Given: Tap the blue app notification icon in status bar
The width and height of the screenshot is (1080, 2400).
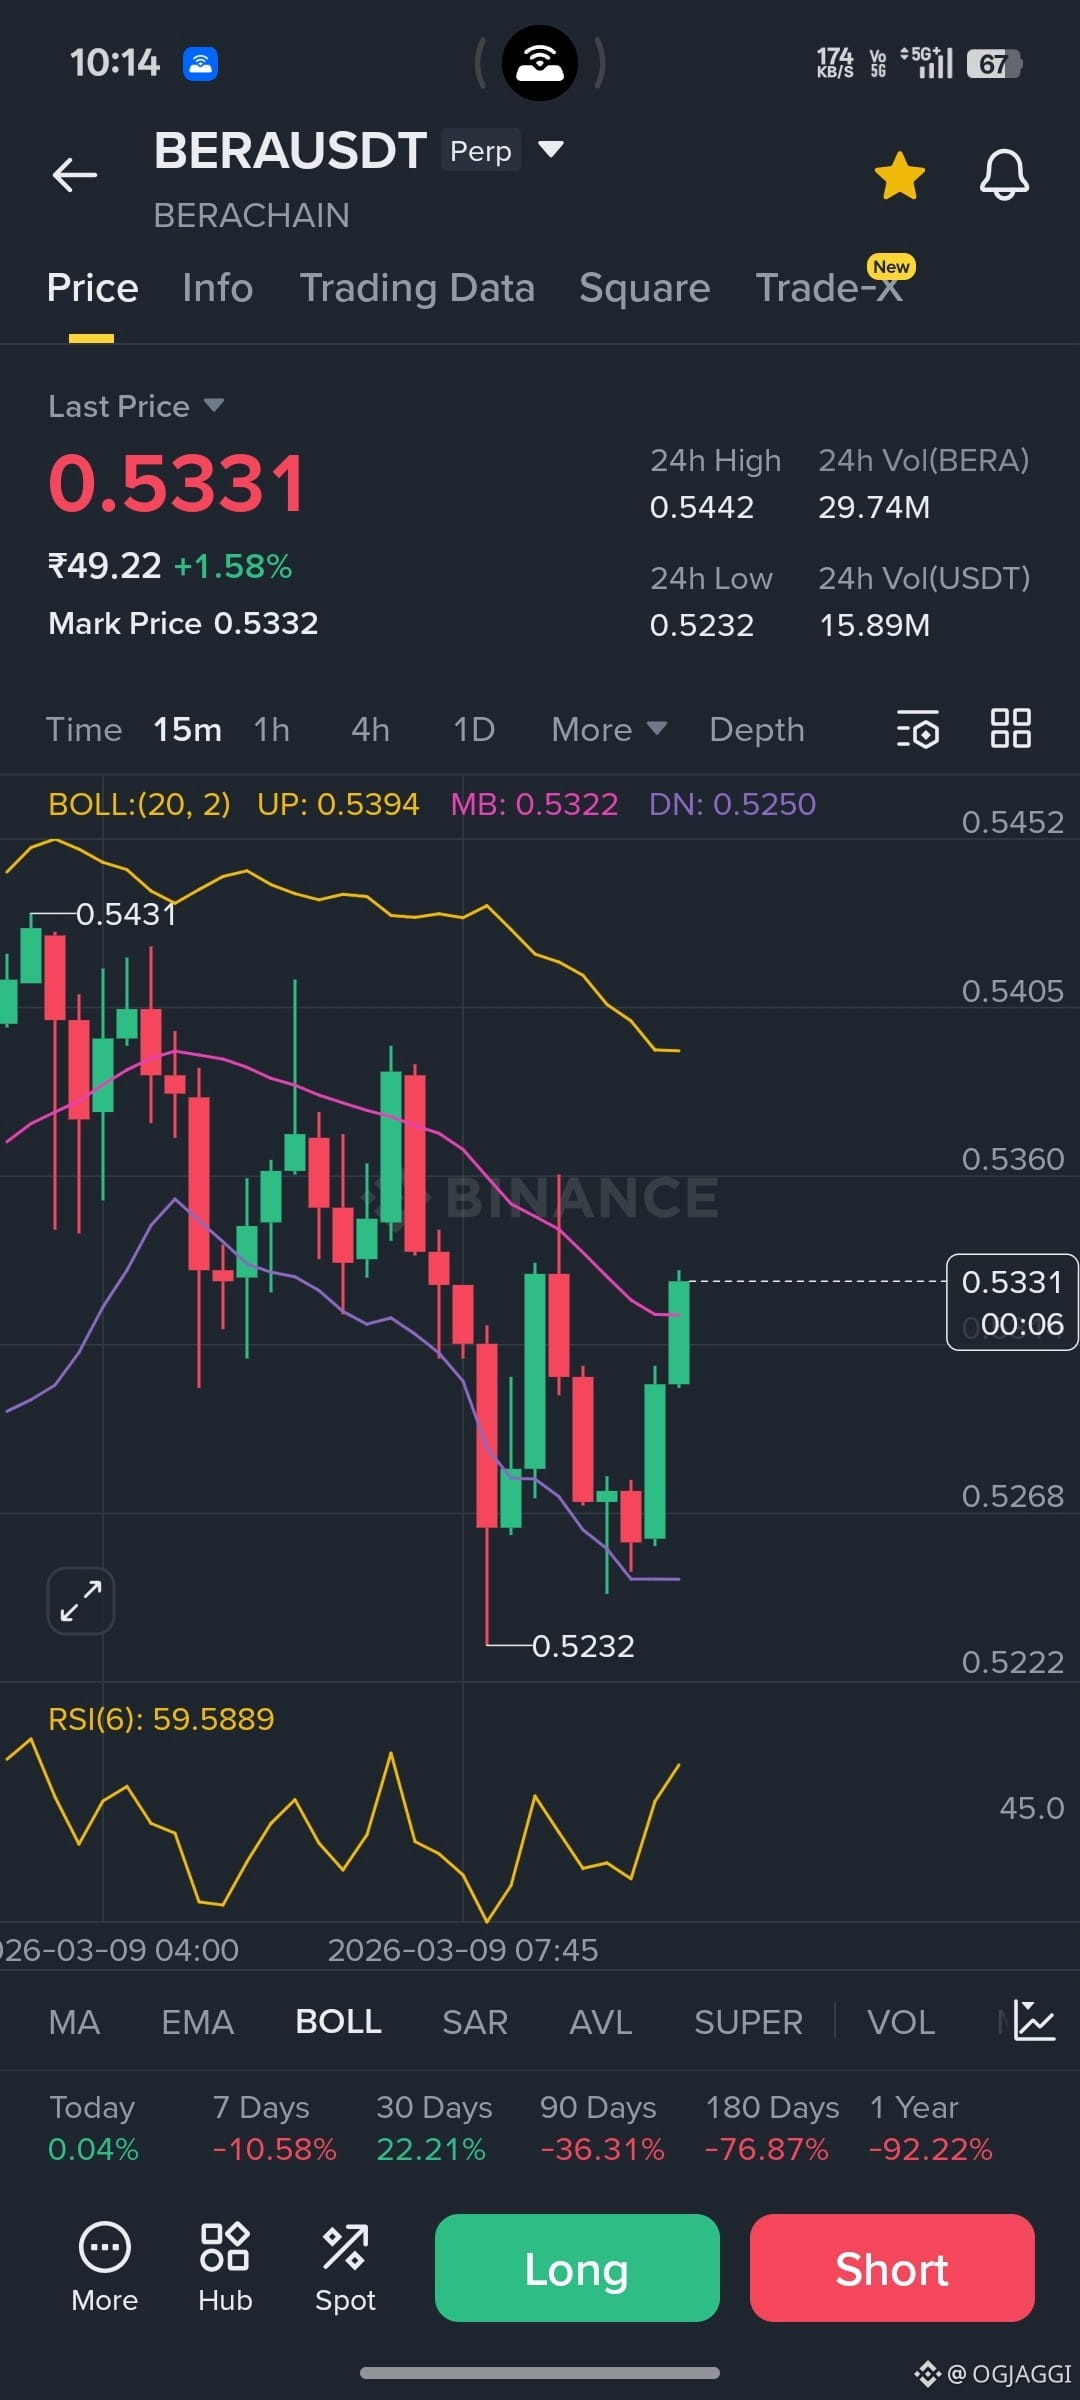Looking at the screenshot, I should (201, 64).
